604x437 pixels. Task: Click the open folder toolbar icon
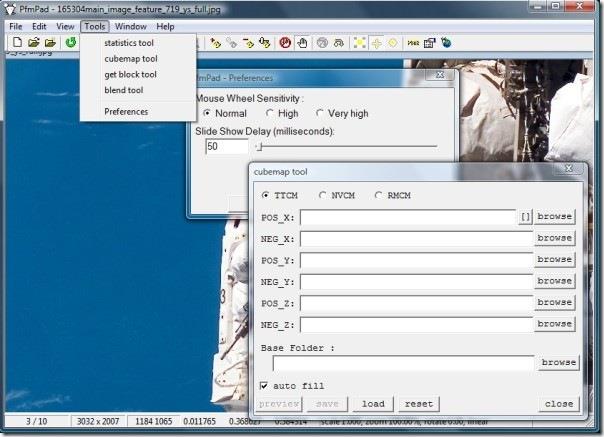(32, 43)
